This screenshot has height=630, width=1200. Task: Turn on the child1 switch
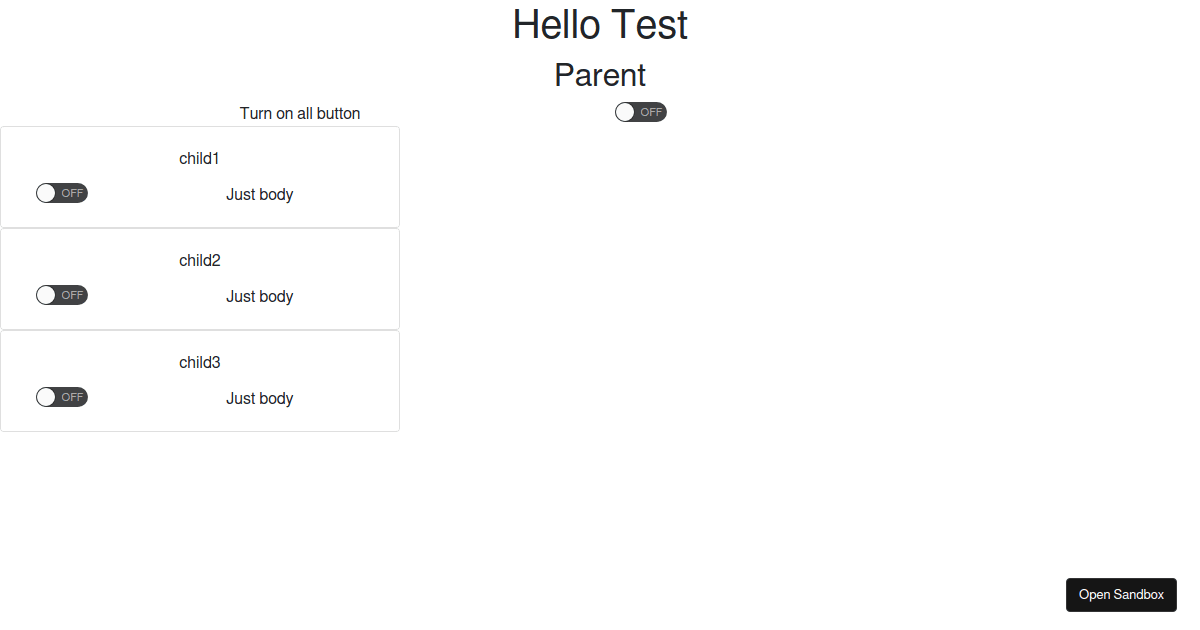(61, 192)
